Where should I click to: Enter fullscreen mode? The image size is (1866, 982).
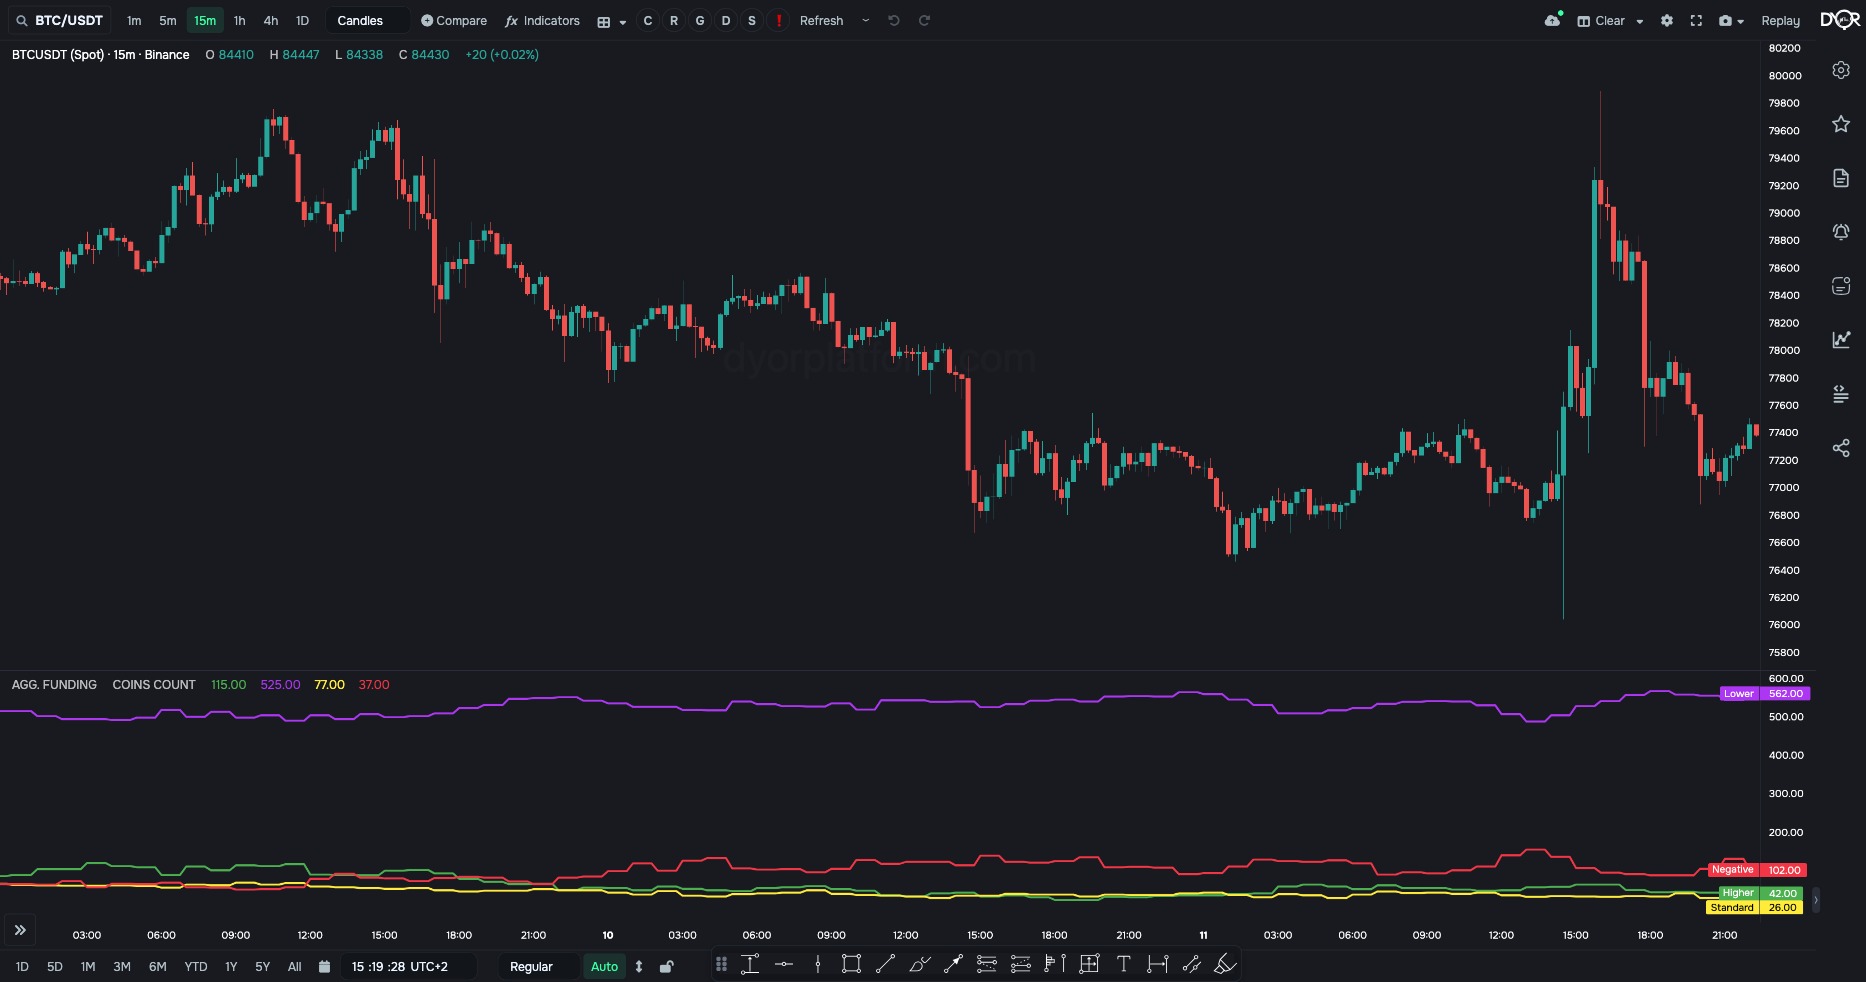(x=1696, y=20)
